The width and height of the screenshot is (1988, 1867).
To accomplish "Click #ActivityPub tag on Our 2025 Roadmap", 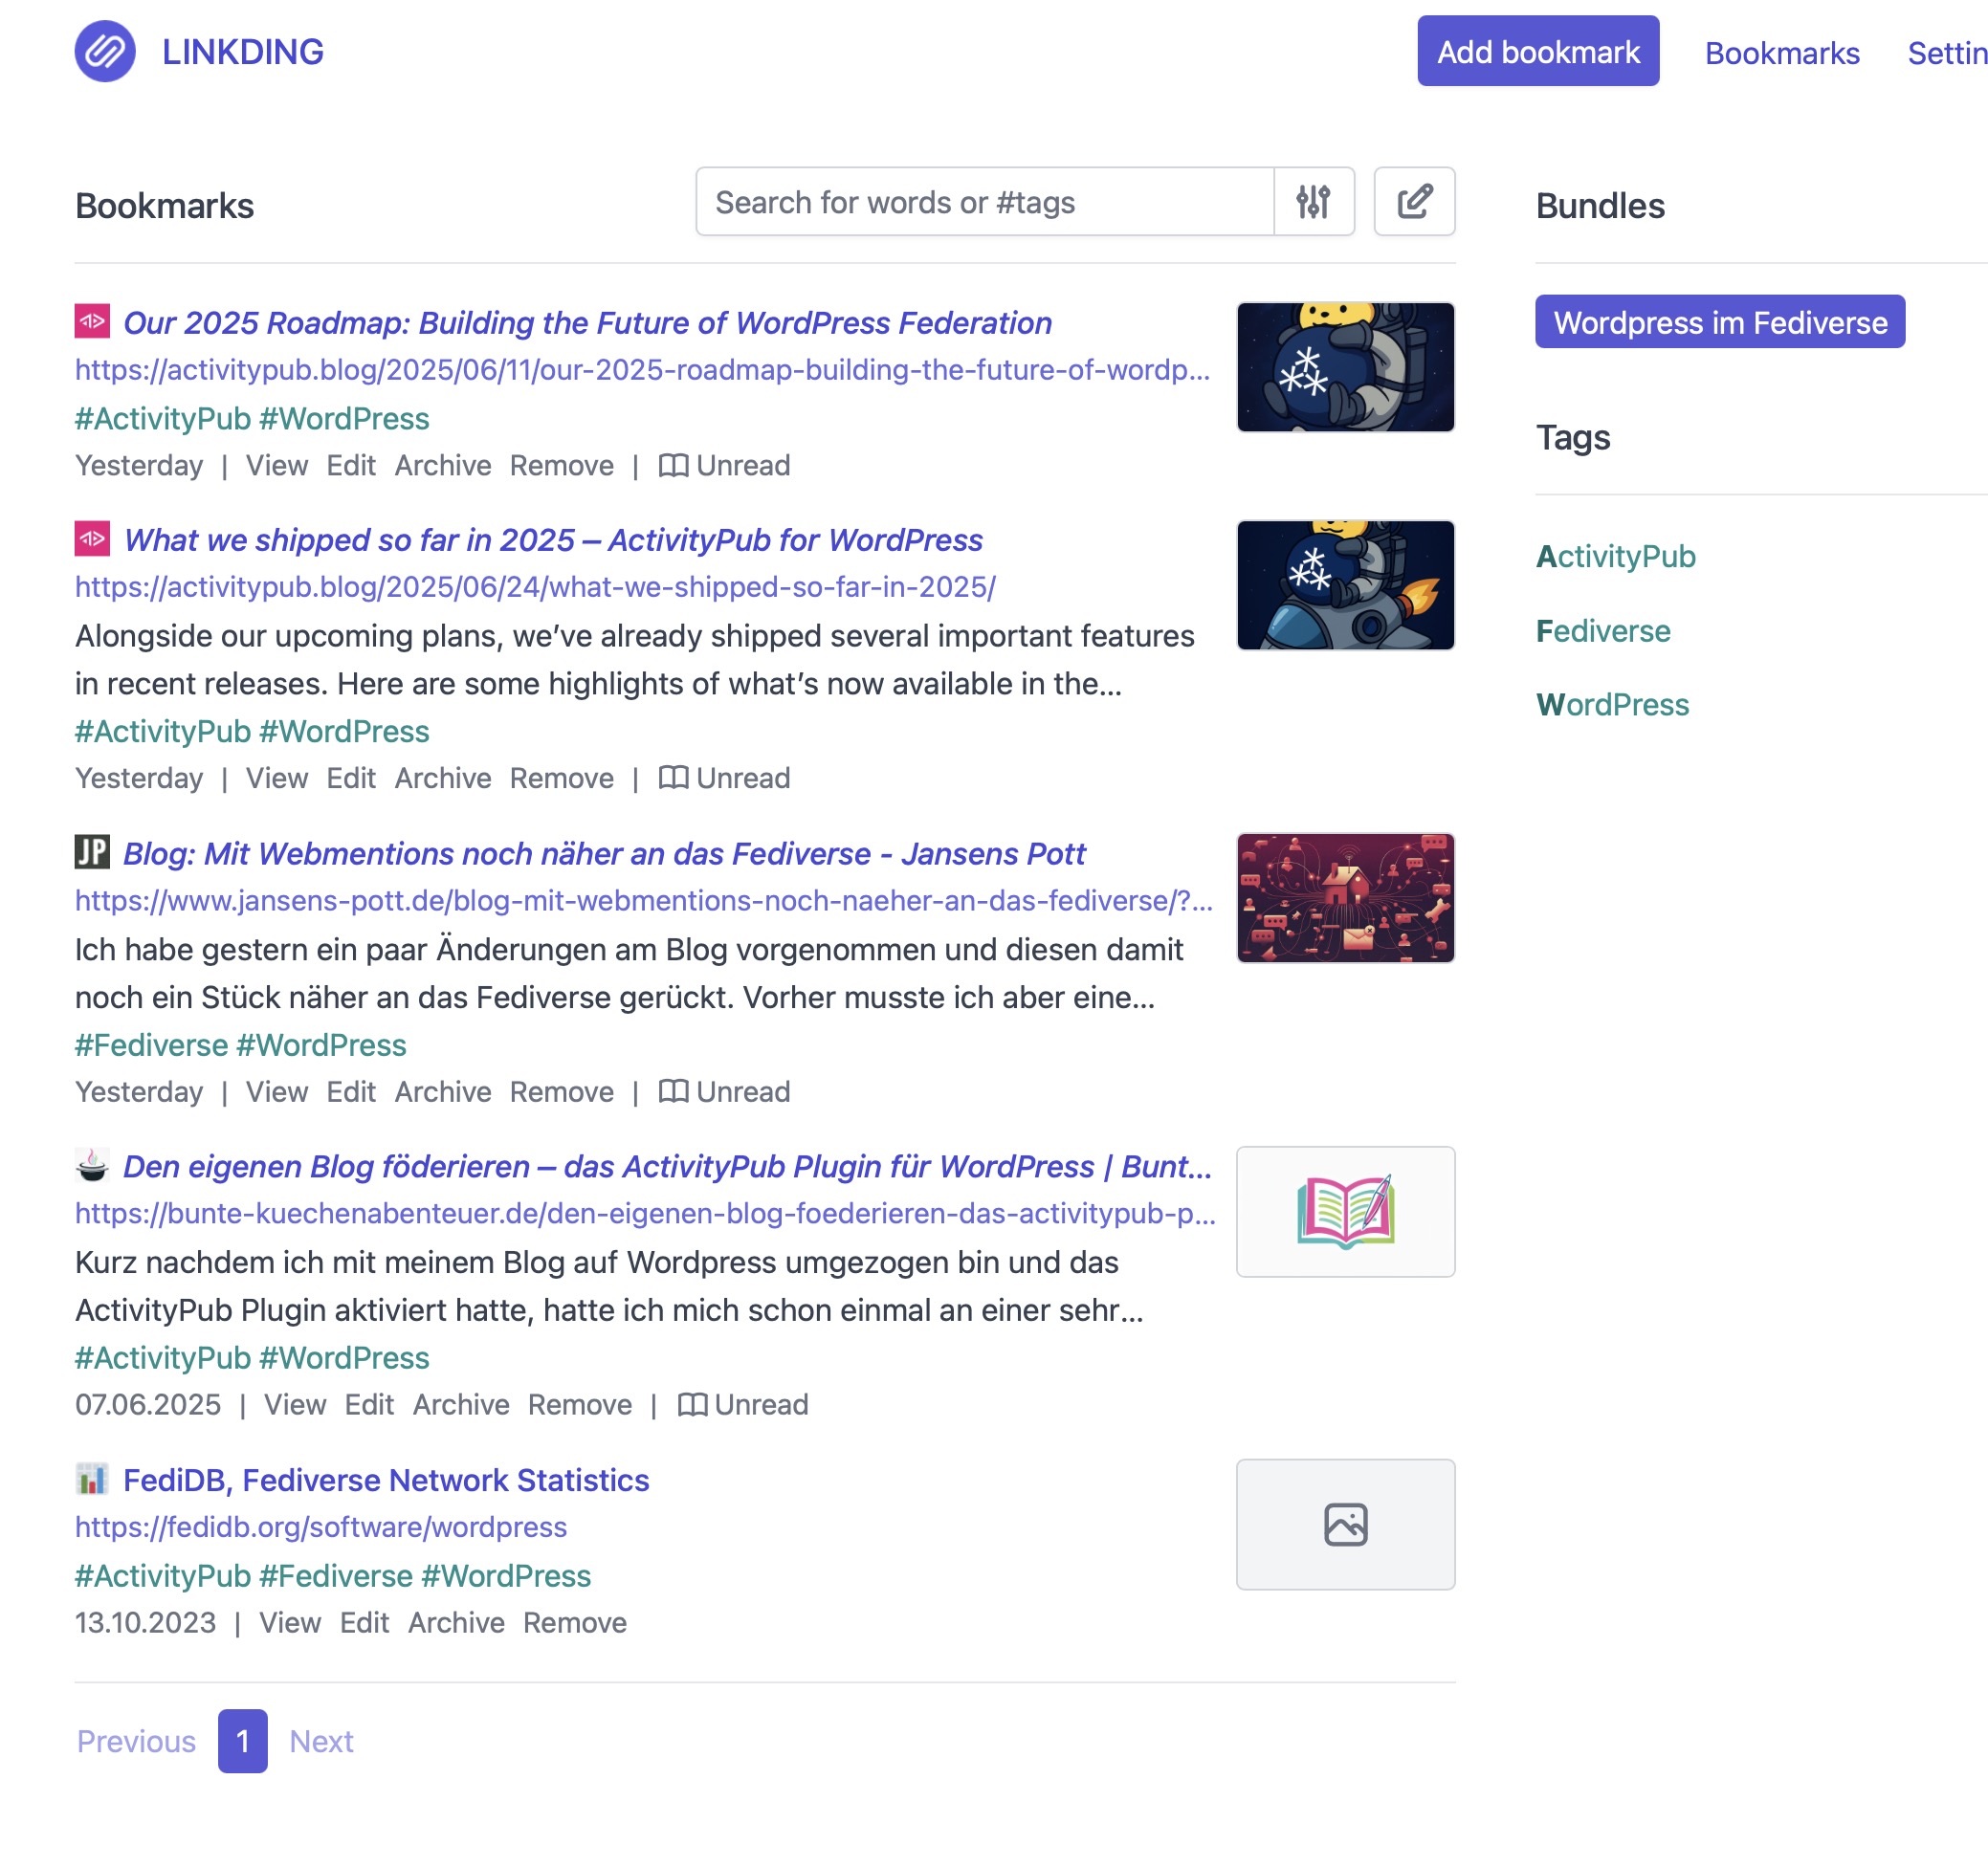I will click(163, 419).
